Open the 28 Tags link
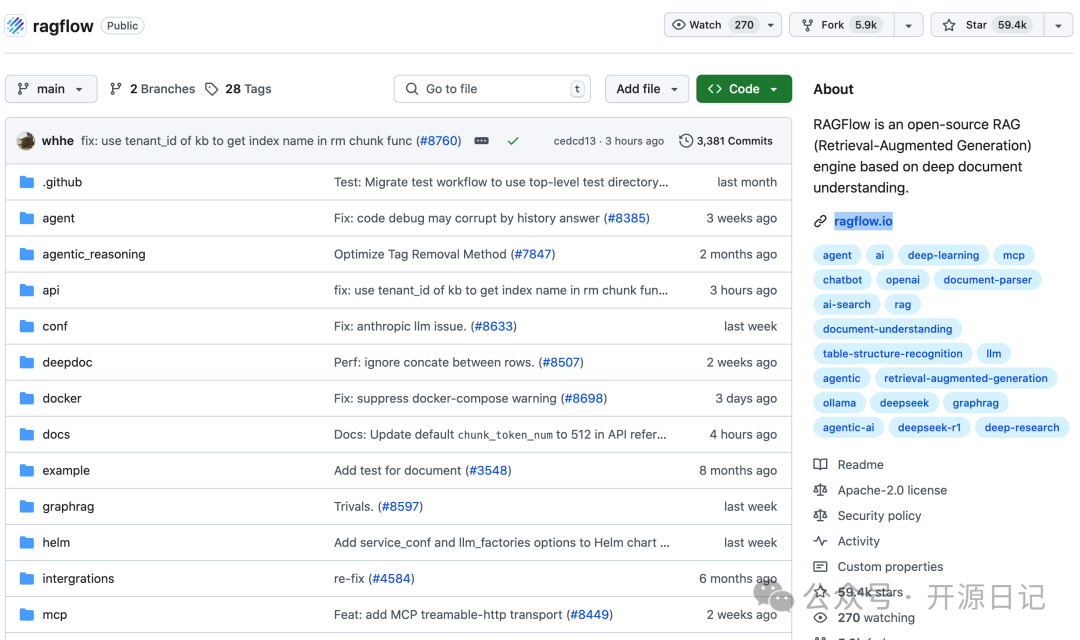Screen dimensions: 1080x640 (x=238, y=89)
